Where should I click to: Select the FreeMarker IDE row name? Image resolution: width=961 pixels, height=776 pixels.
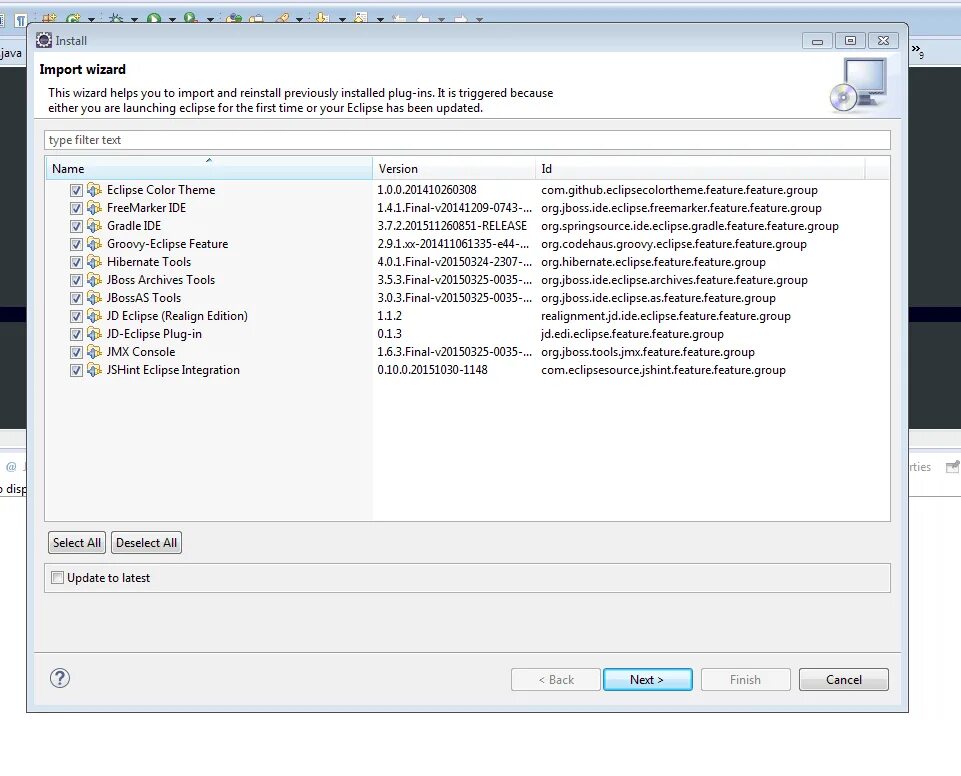tap(146, 208)
